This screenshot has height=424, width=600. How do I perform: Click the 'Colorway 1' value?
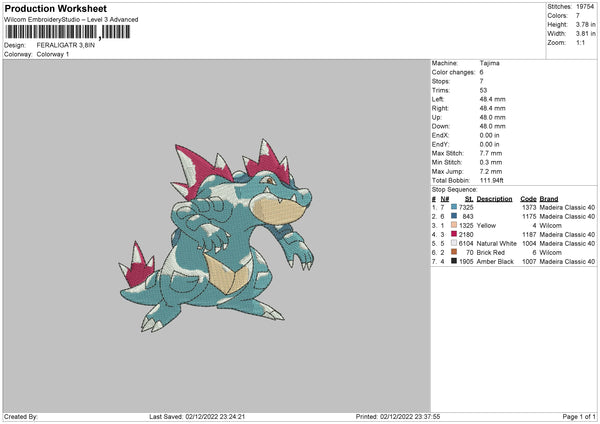pyautogui.click(x=53, y=54)
